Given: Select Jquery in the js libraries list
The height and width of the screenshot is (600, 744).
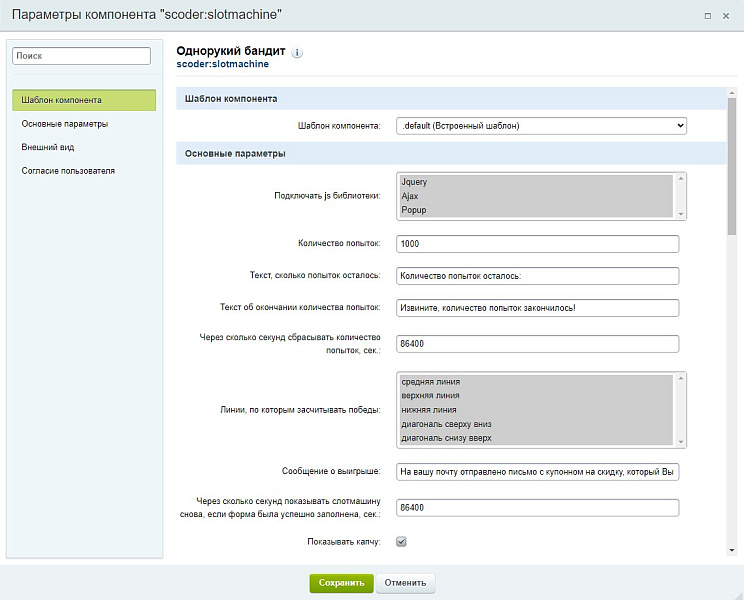Looking at the screenshot, I should (414, 182).
